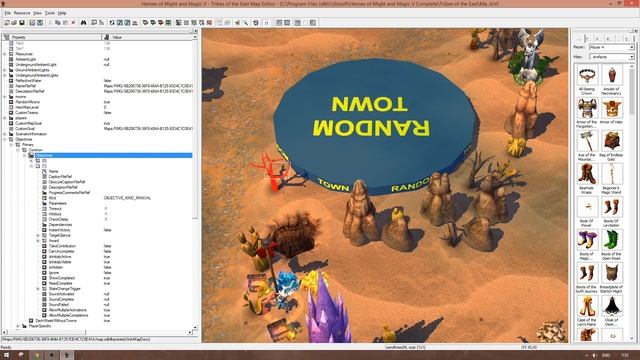The height and width of the screenshot is (360, 640).
Task: Expand the UndergroundAmbientLights folder node
Action: pyautogui.click(x=5, y=75)
